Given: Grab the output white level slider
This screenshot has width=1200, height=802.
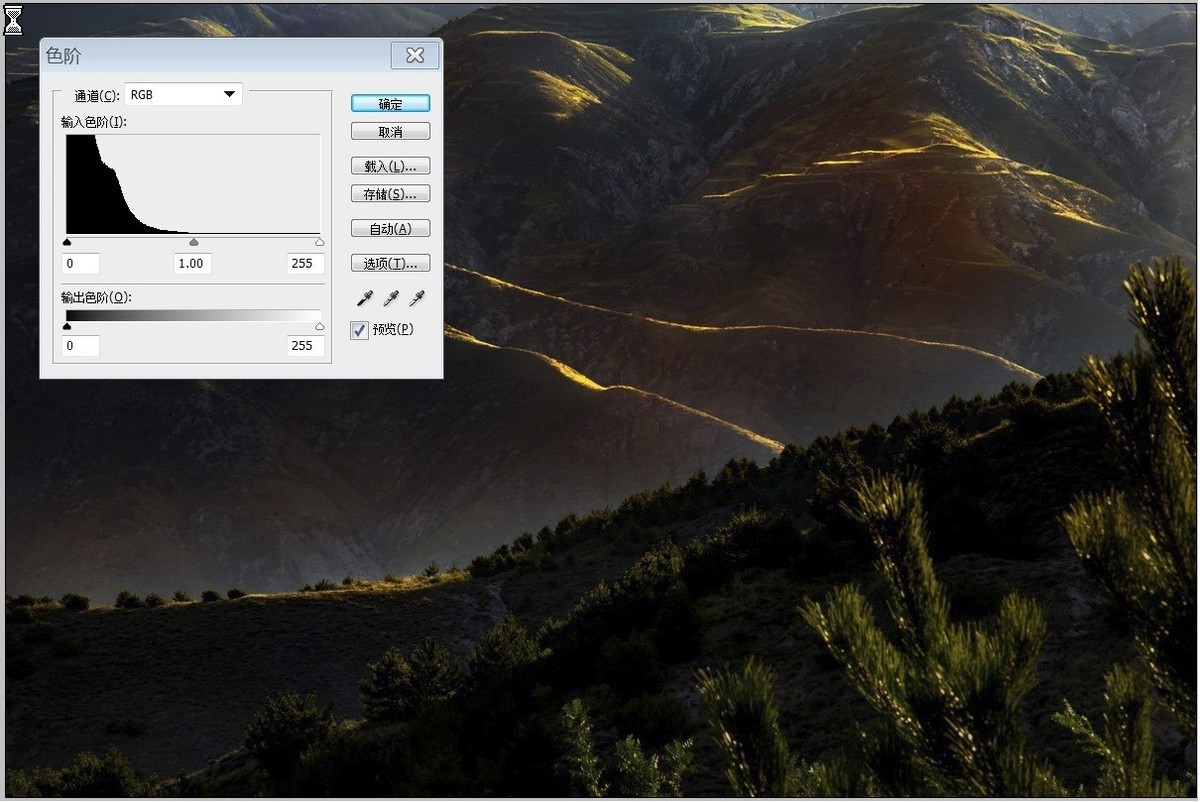Looking at the screenshot, I should [x=320, y=326].
